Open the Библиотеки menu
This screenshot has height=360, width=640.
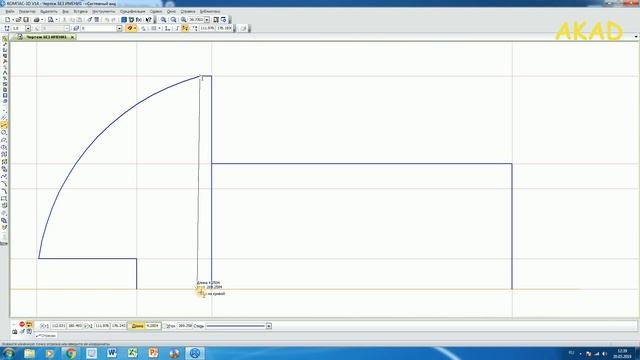[x=210, y=11]
